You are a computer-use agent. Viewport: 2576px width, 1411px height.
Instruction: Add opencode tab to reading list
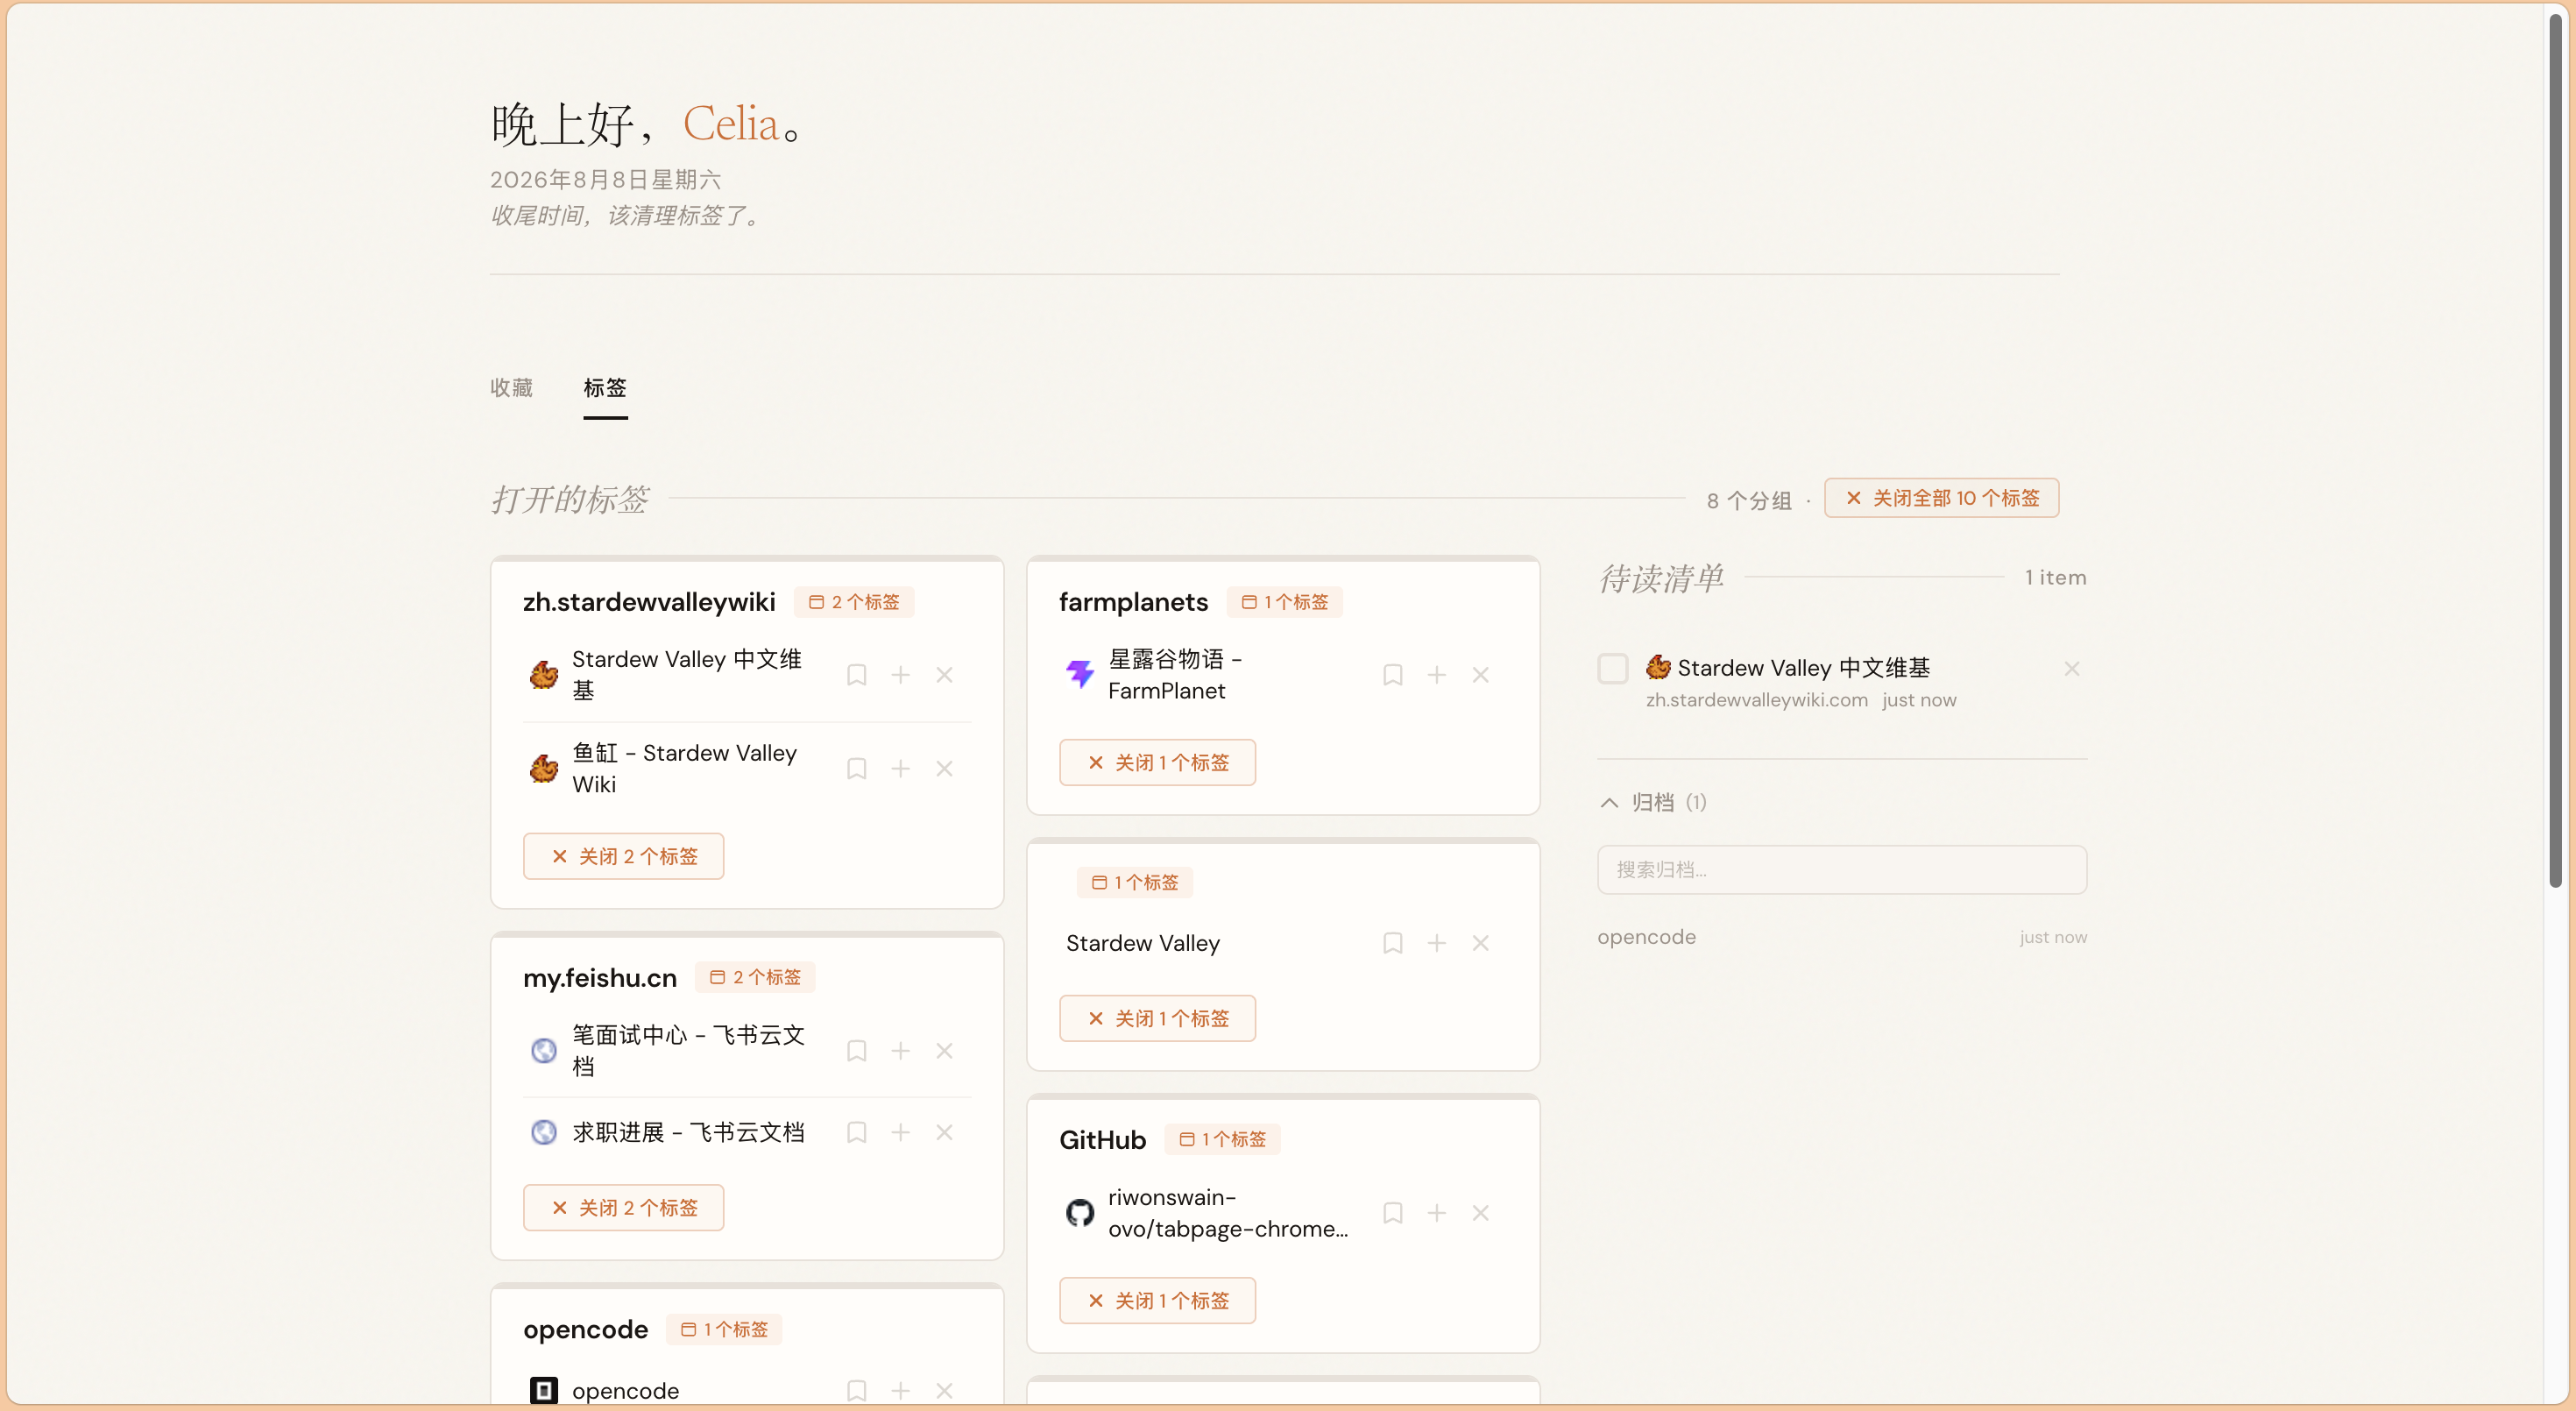pyautogui.click(x=900, y=1390)
